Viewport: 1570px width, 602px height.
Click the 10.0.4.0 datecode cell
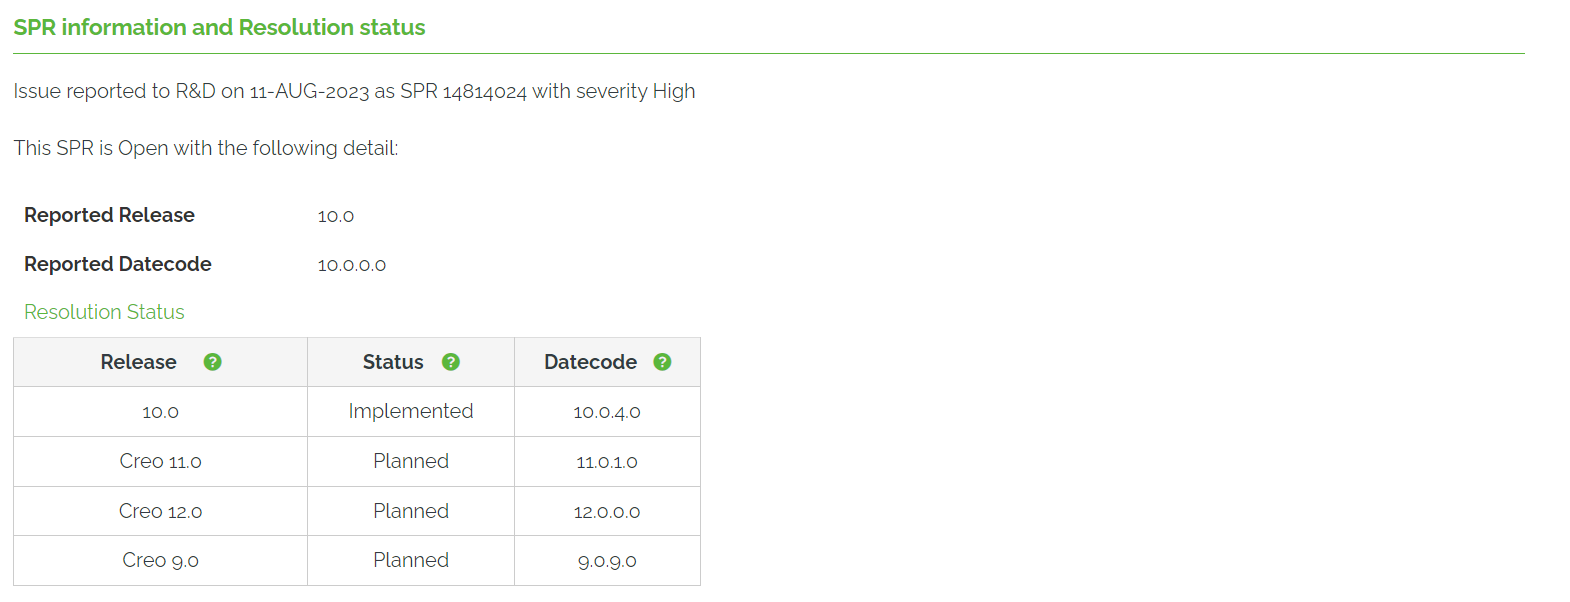coord(607,412)
